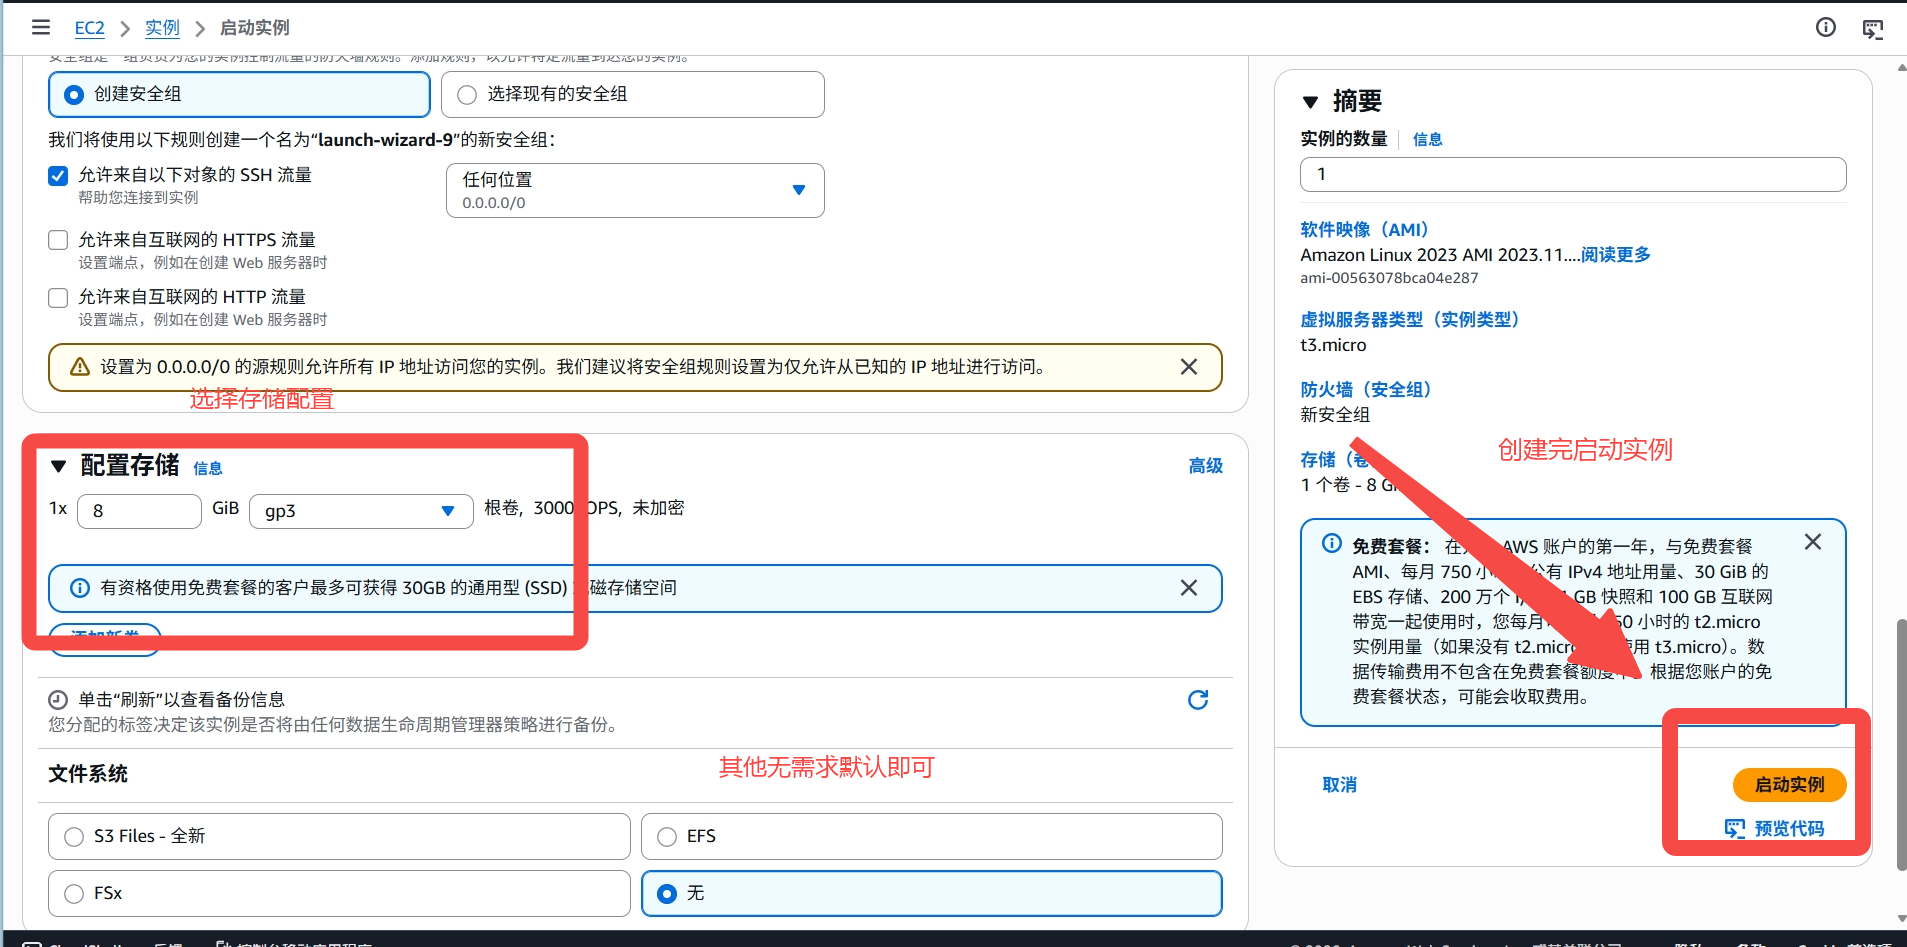Go to 实例 in the breadcrumb

tap(162, 28)
